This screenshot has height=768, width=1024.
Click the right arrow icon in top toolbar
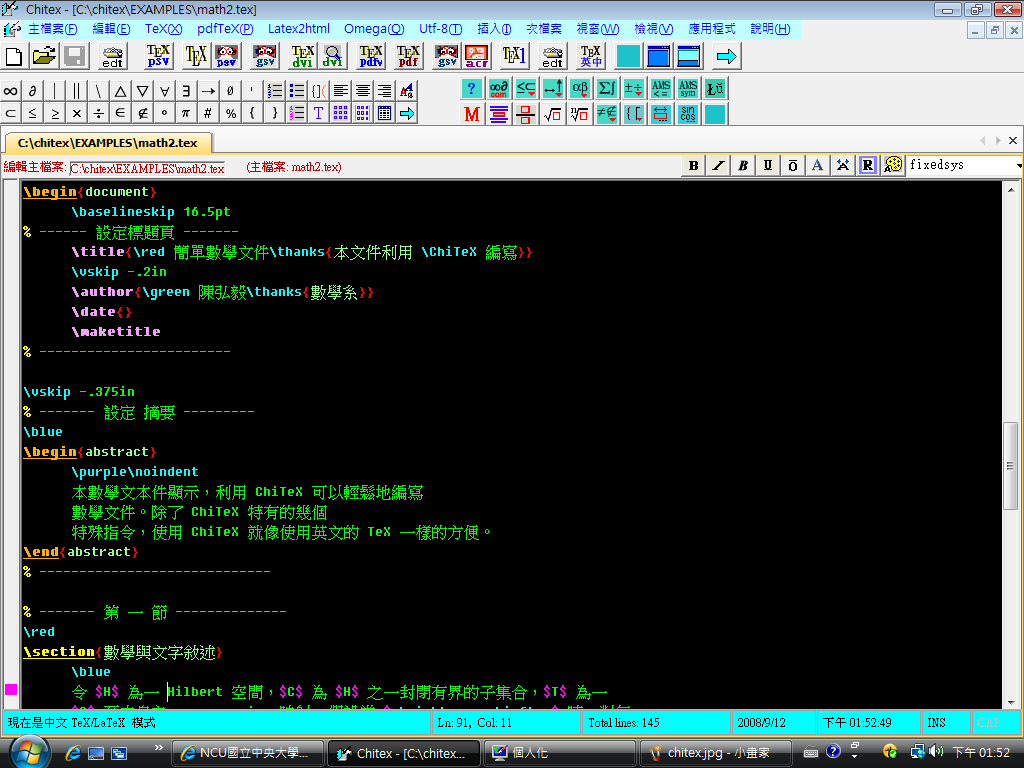[726, 56]
